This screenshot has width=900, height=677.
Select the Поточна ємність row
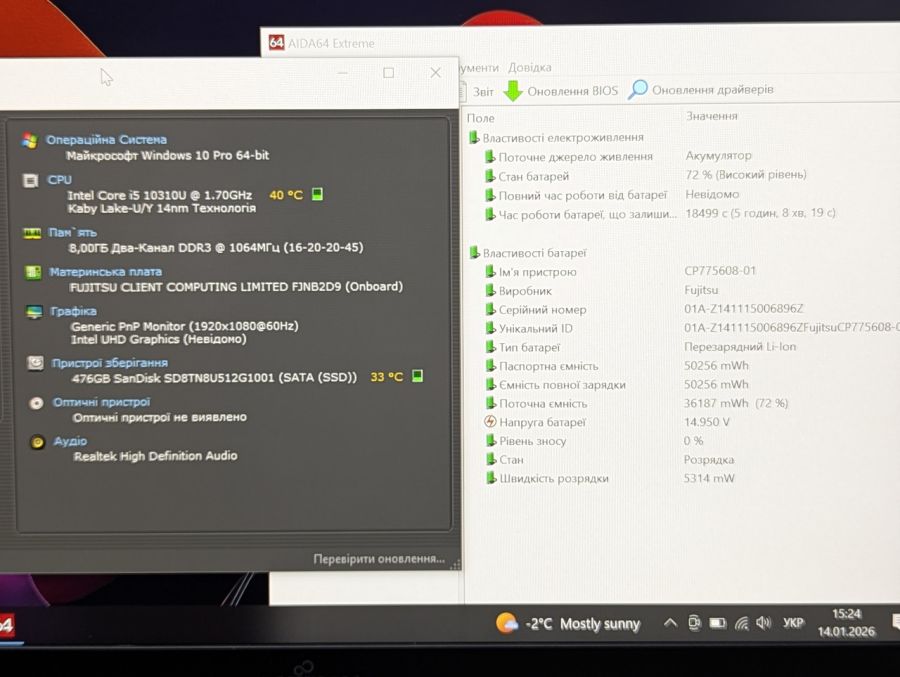(637, 403)
